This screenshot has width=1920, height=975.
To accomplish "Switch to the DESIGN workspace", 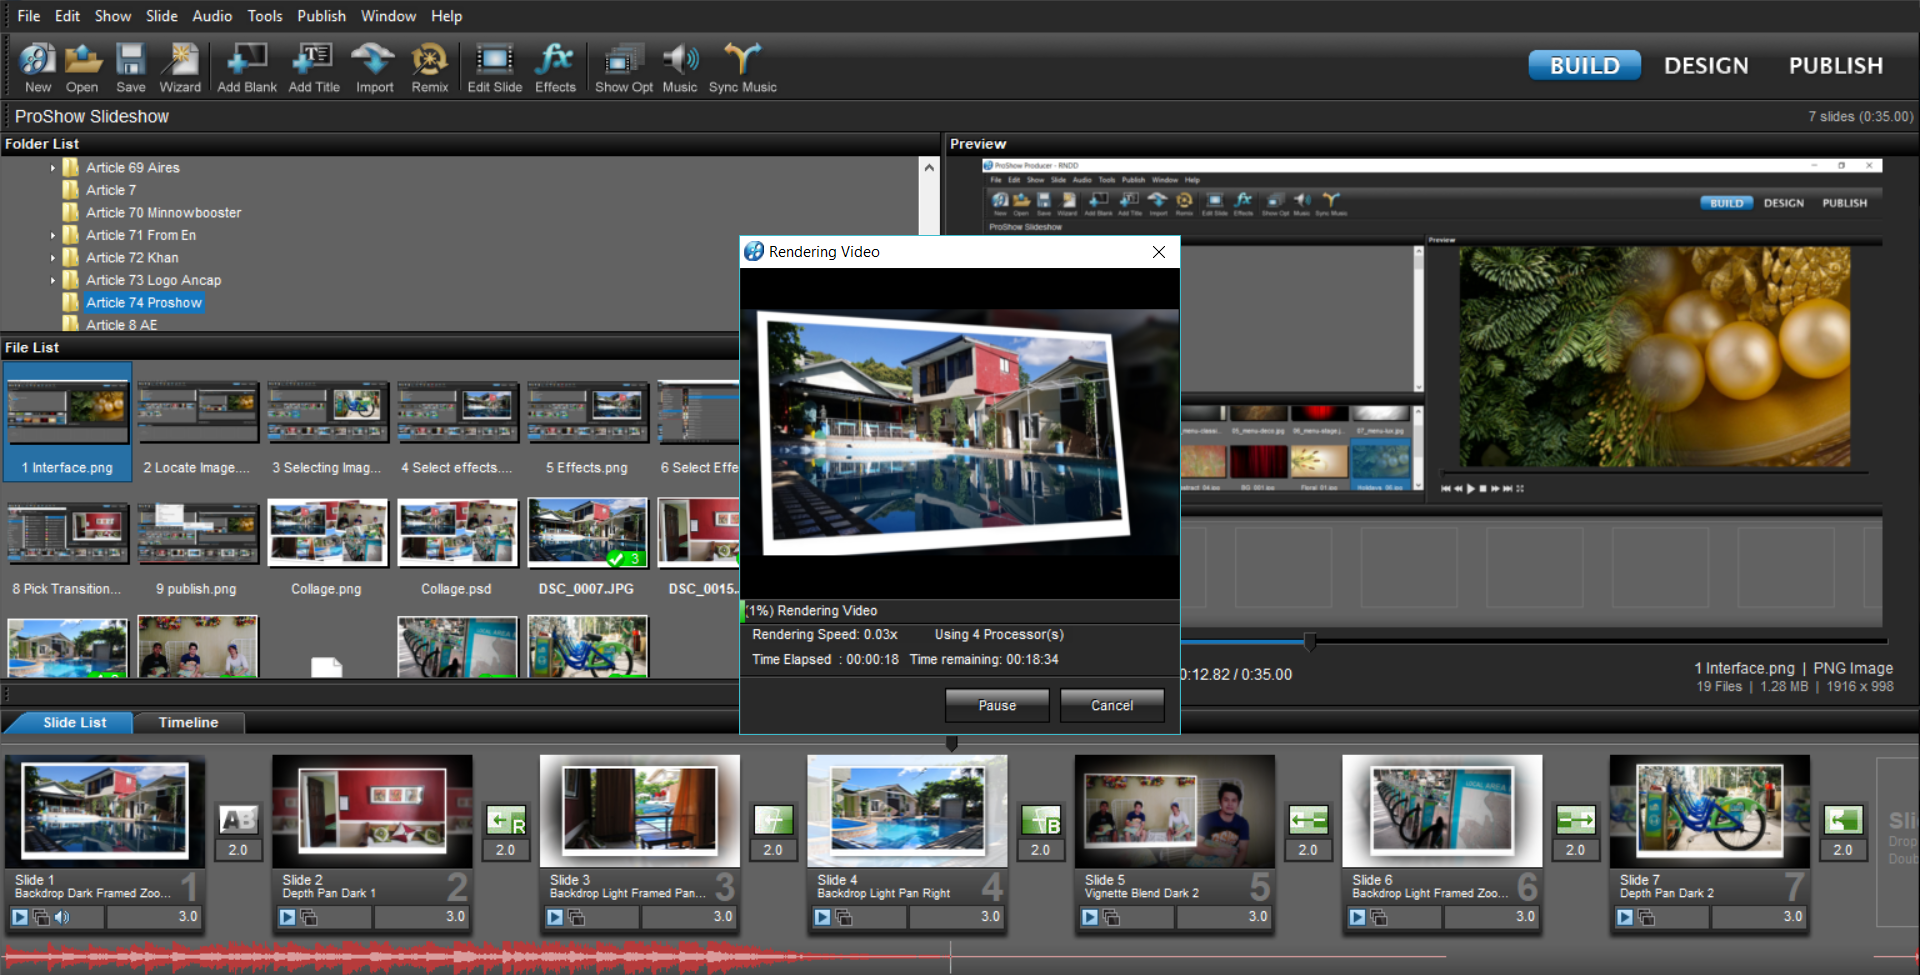I will click(x=1706, y=65).
